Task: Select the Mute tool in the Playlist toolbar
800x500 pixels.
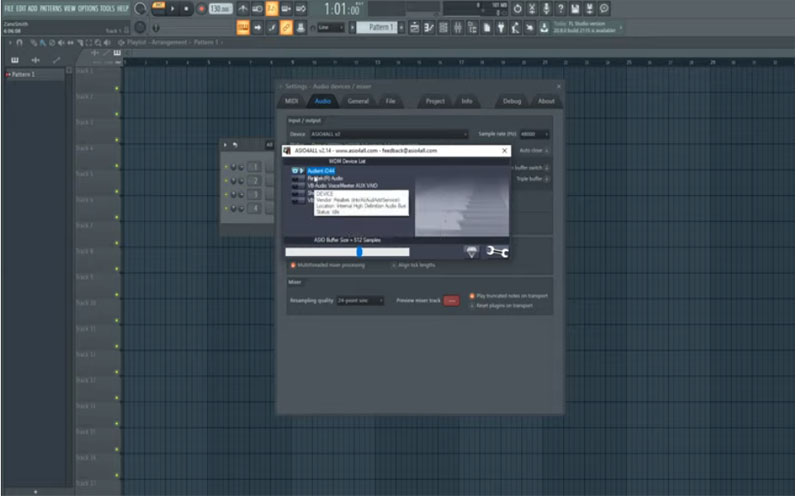Action: point(61,43)
